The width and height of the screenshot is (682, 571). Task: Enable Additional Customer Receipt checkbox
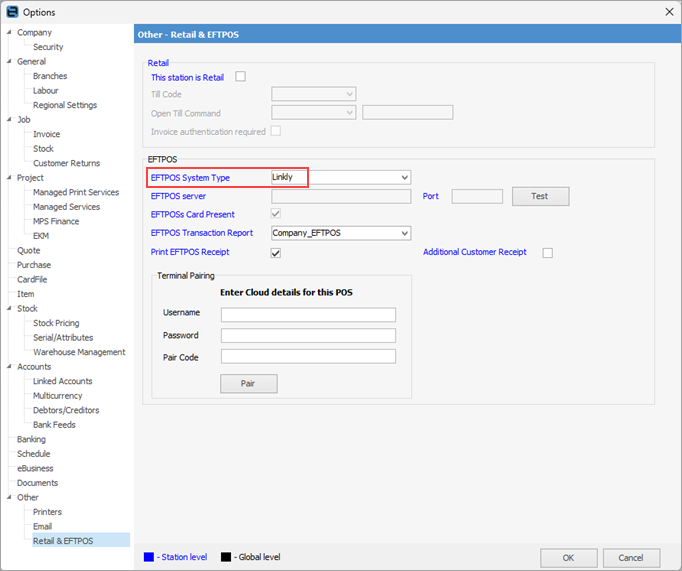pos(547,253)
